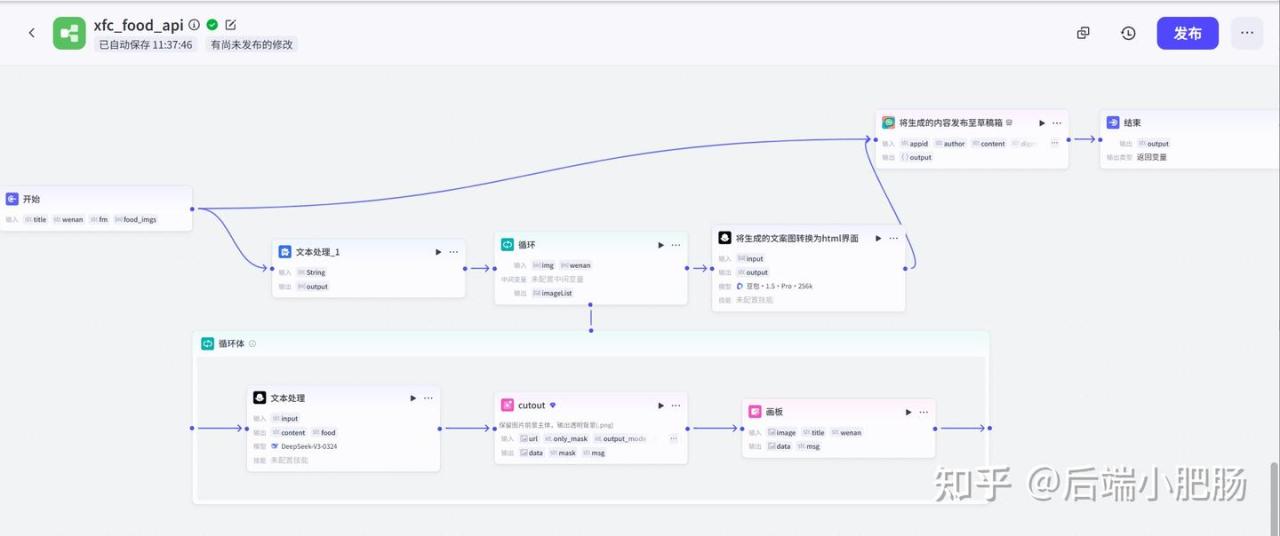Click the duplicate workflow icon in header
The height and width of the screenshot is (536, 1280).
point(1083,33)
